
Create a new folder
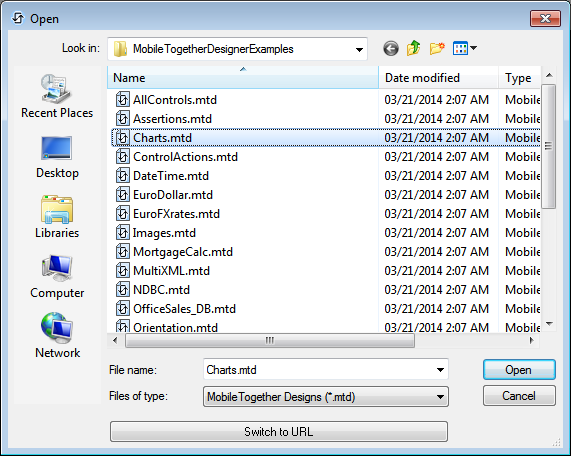(437, 48)
